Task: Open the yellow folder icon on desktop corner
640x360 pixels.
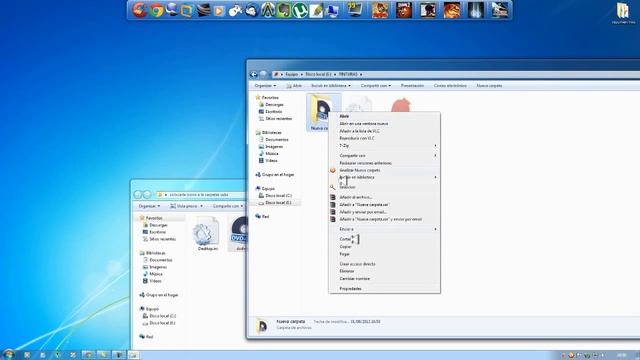Action: (623, 11)
